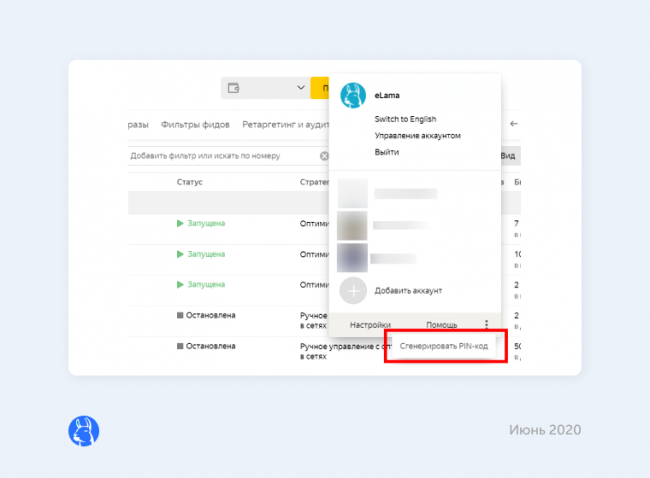Switch to Ретаргетинг и аудитории tab

click(282, 125)
